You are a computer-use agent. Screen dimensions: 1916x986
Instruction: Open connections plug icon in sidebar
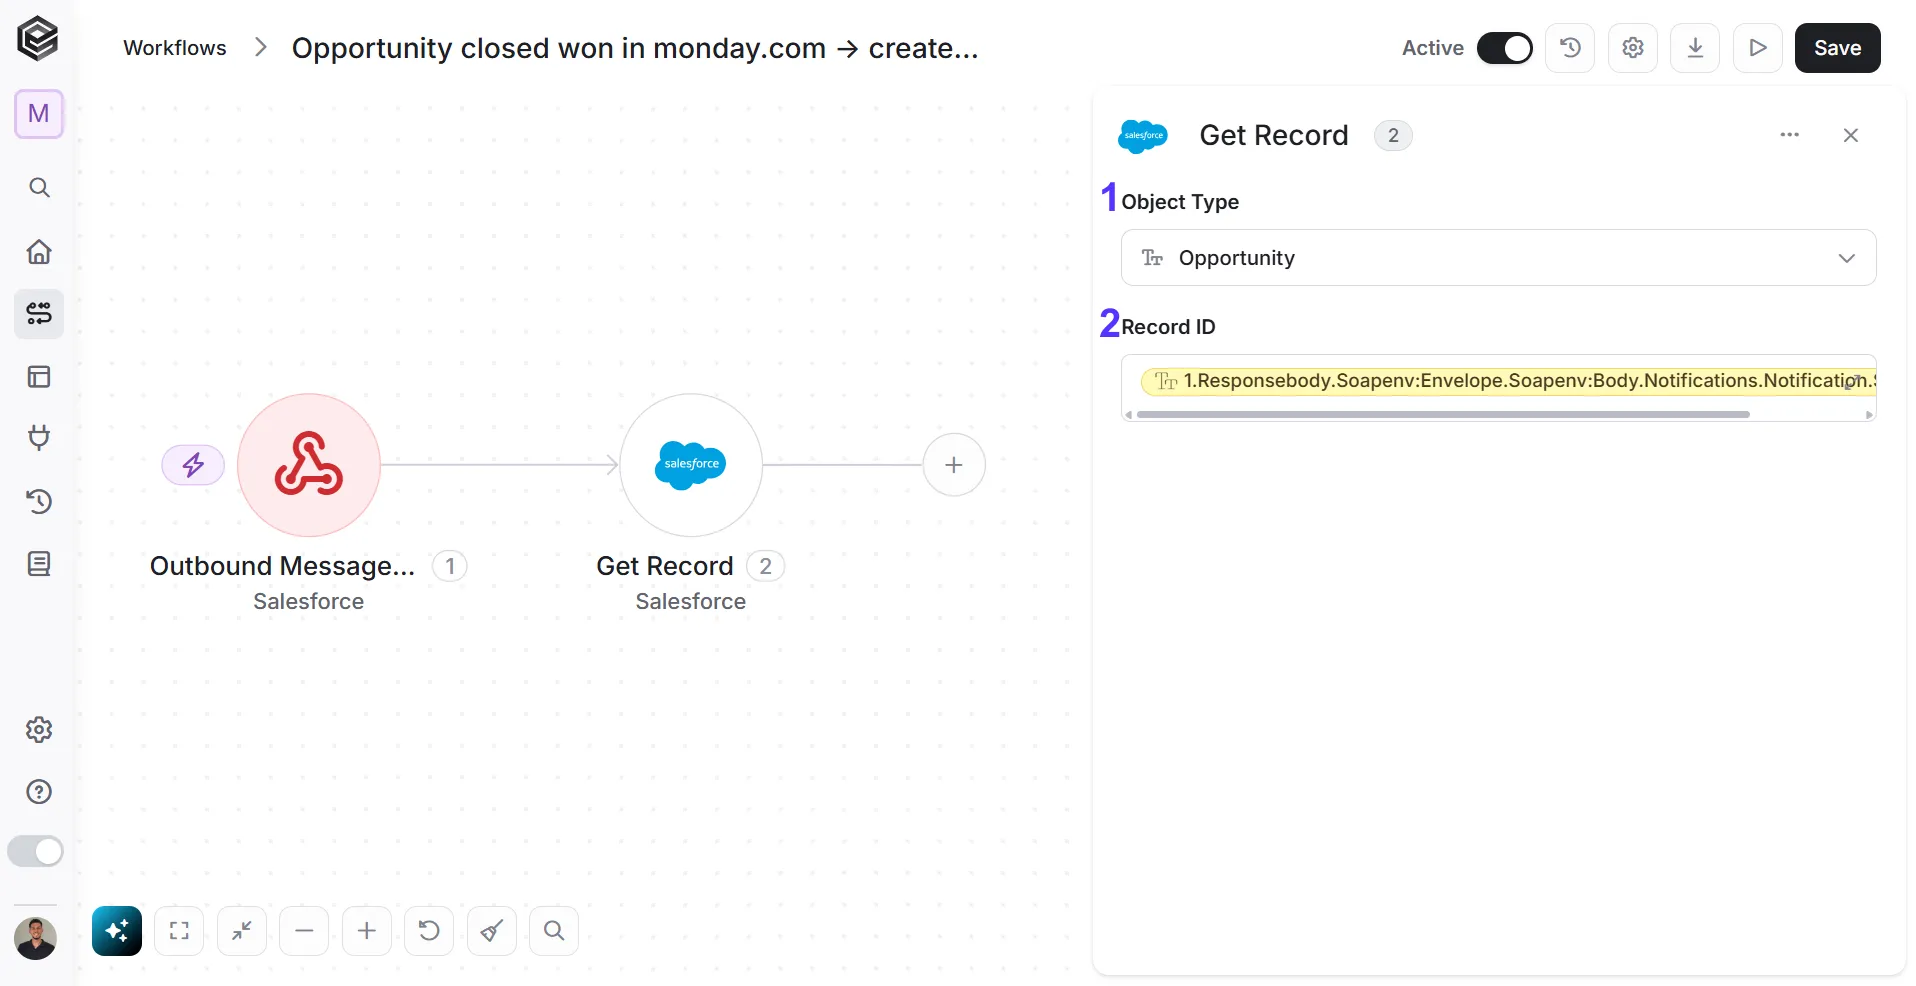click(39, 438)
